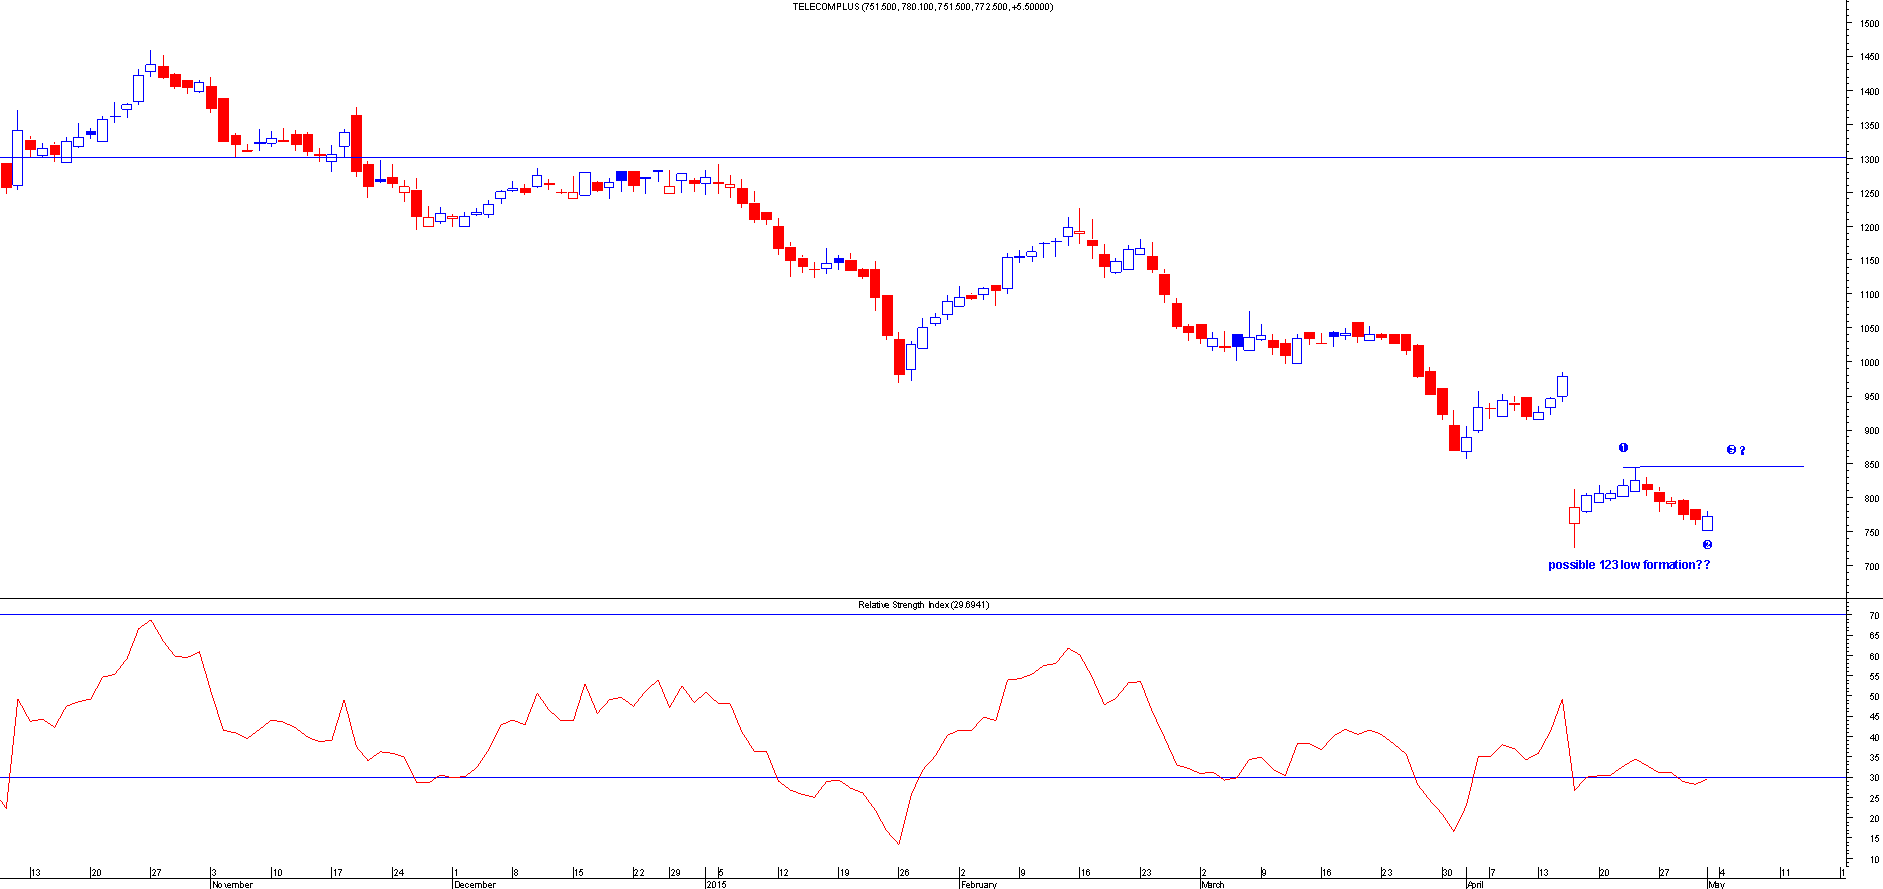Screen dimensions: 1883x889
Task: Click the circled number 1 annotation marker
Action: (x=1623, y=448)
